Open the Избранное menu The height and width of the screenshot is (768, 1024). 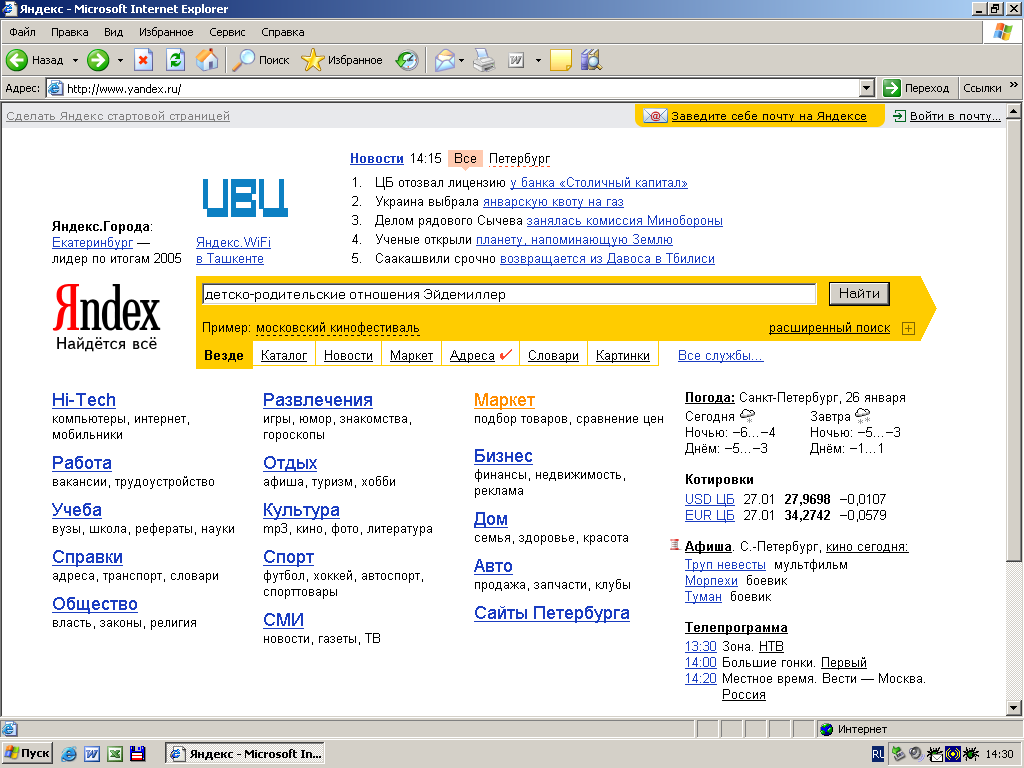(x=166, y=32)
